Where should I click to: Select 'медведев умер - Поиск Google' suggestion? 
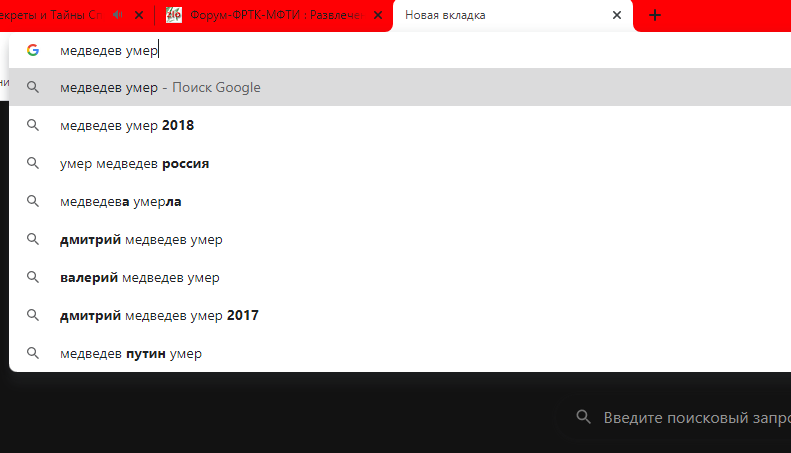pyautogui.click(x=160, y=87)
